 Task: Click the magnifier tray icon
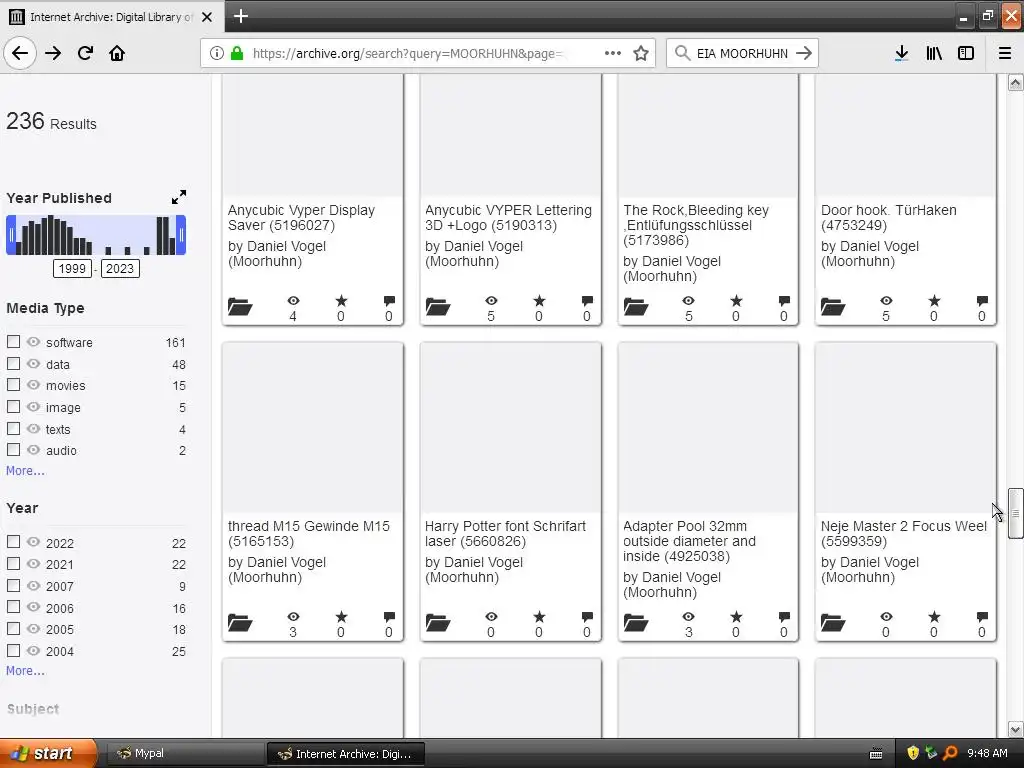coord(950,753)
